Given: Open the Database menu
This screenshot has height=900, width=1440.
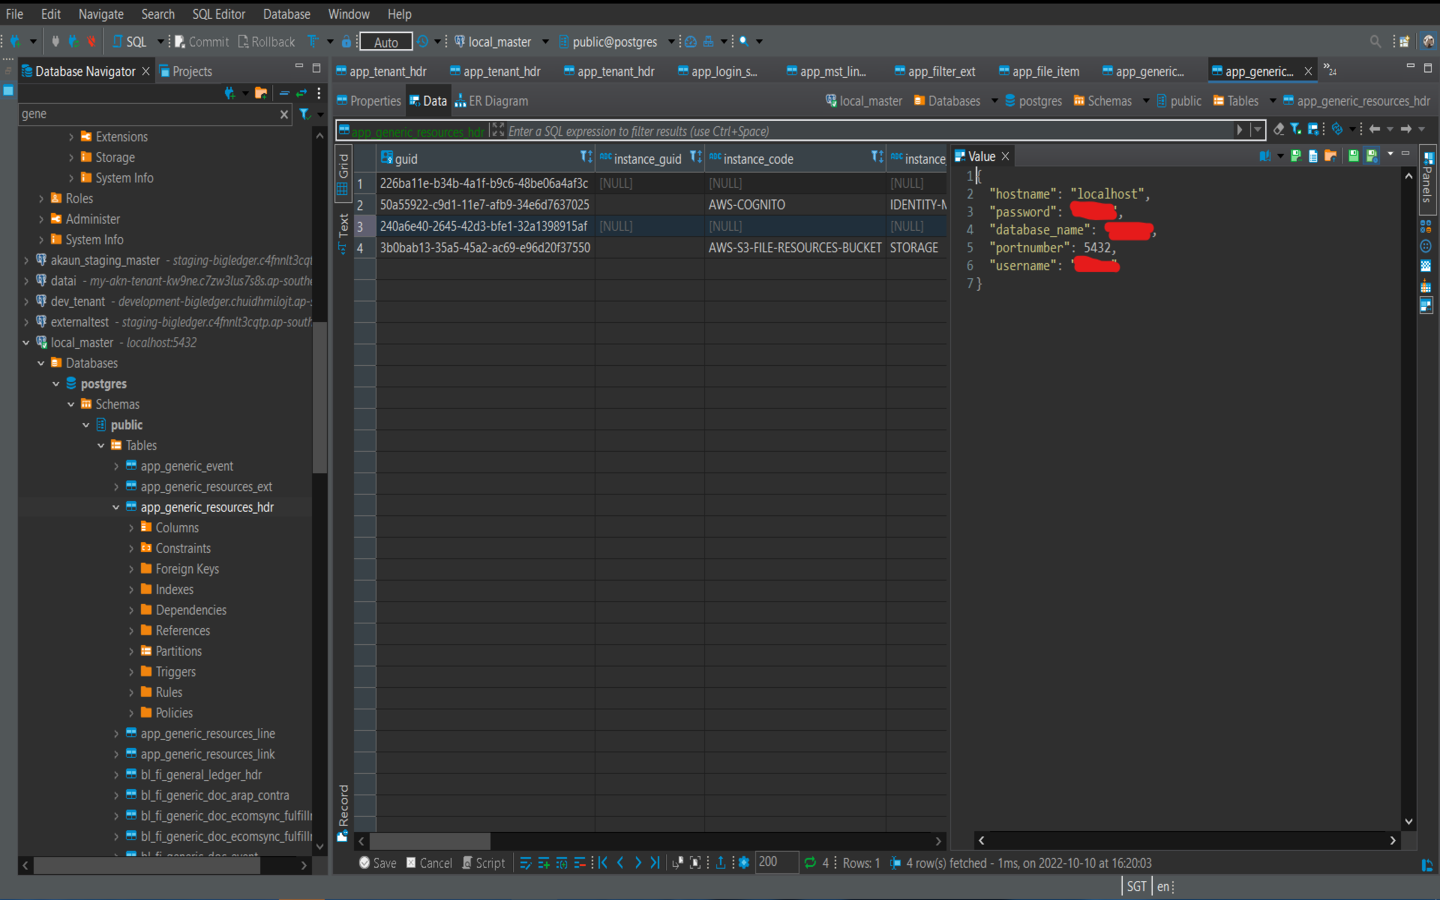Looking at the screenshot, I should [x=286, y=14].
